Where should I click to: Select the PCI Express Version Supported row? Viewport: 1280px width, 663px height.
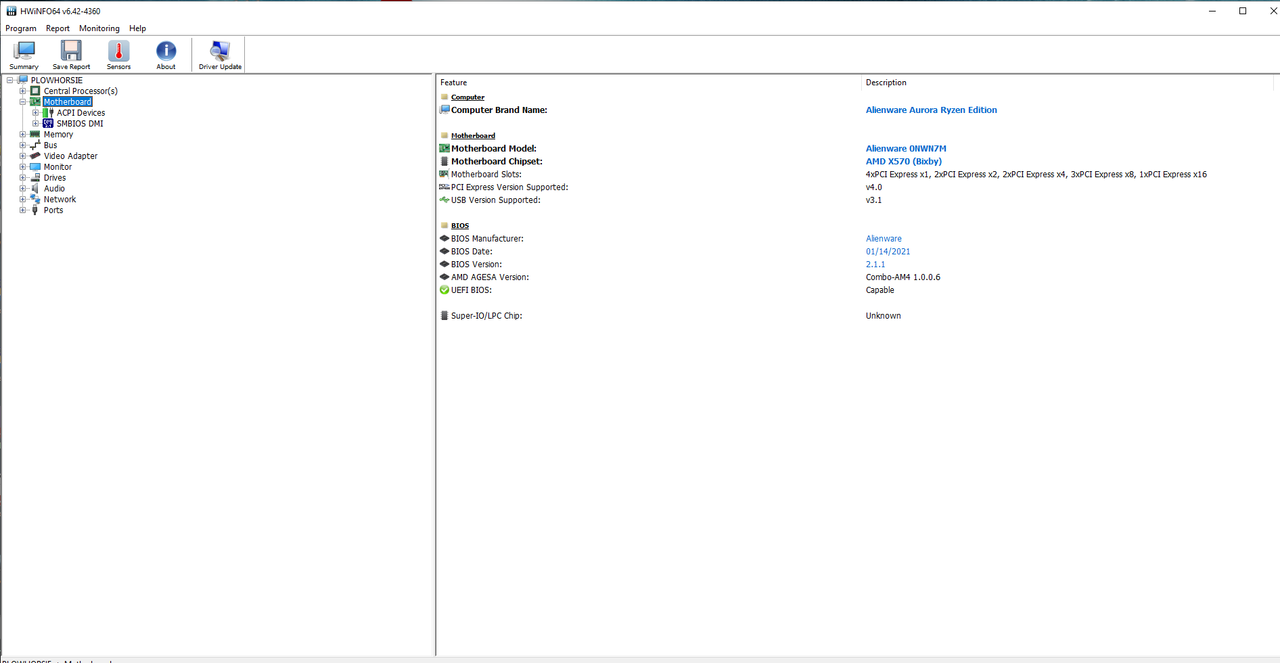[510, 187]
